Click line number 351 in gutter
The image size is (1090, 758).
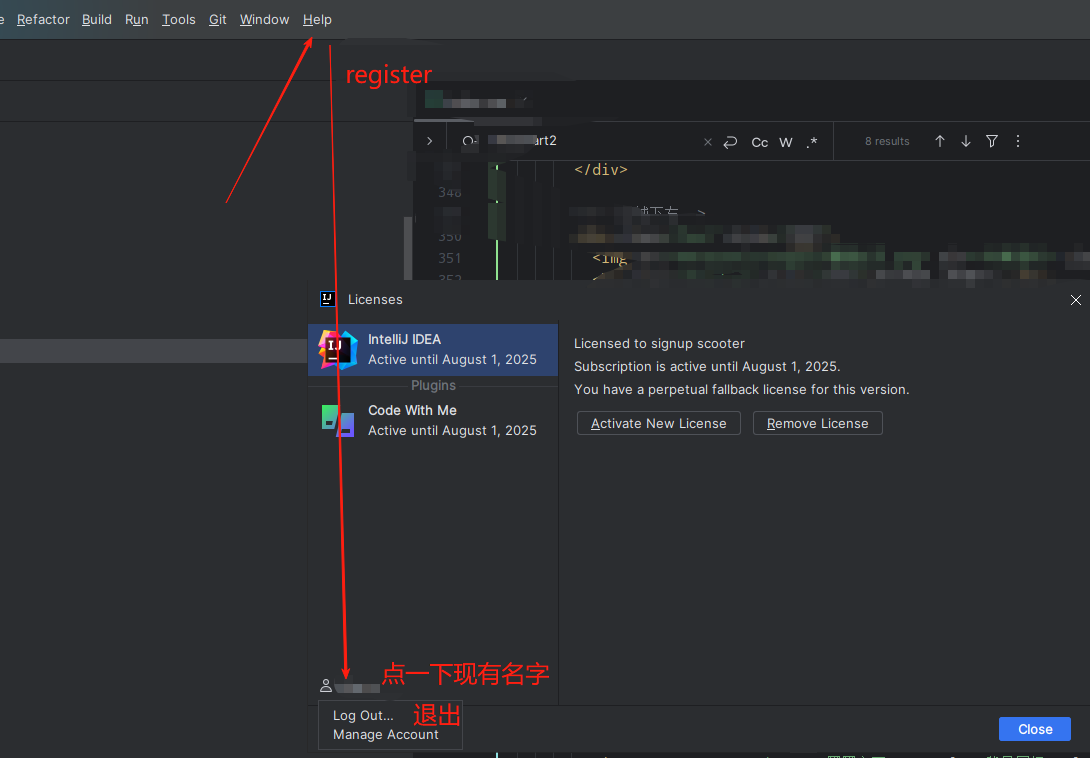point(450,258)
